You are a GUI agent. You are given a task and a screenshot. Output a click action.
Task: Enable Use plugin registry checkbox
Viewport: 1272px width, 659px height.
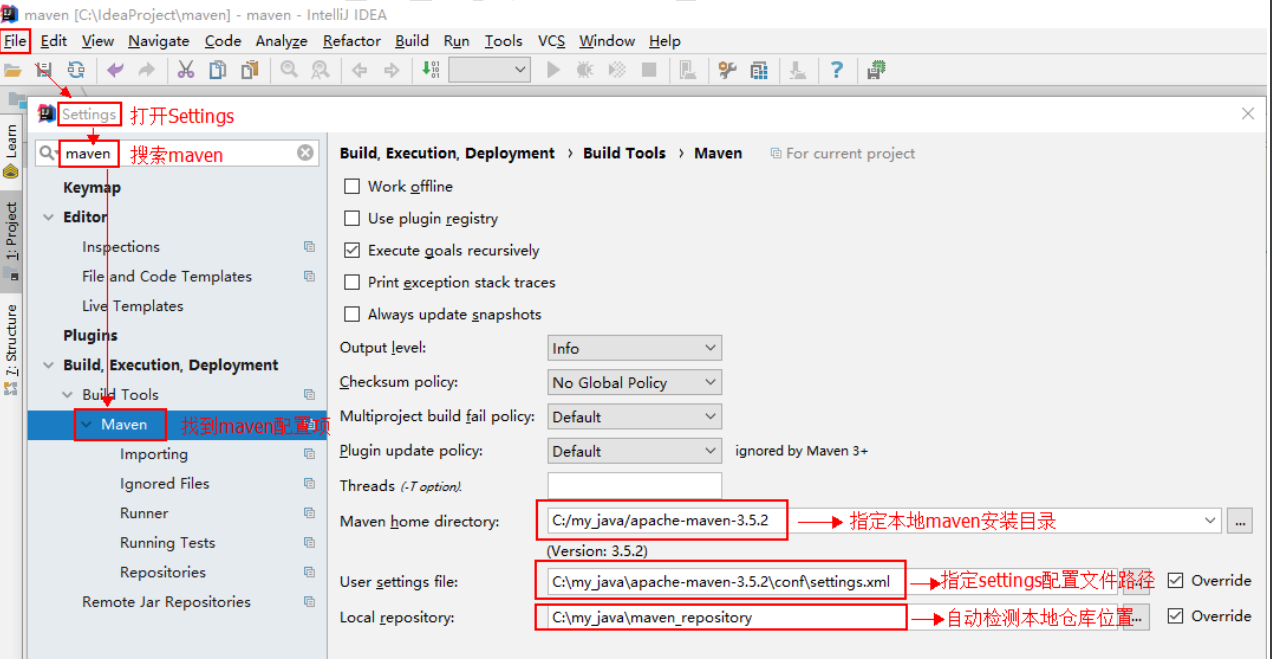[352, 219]
